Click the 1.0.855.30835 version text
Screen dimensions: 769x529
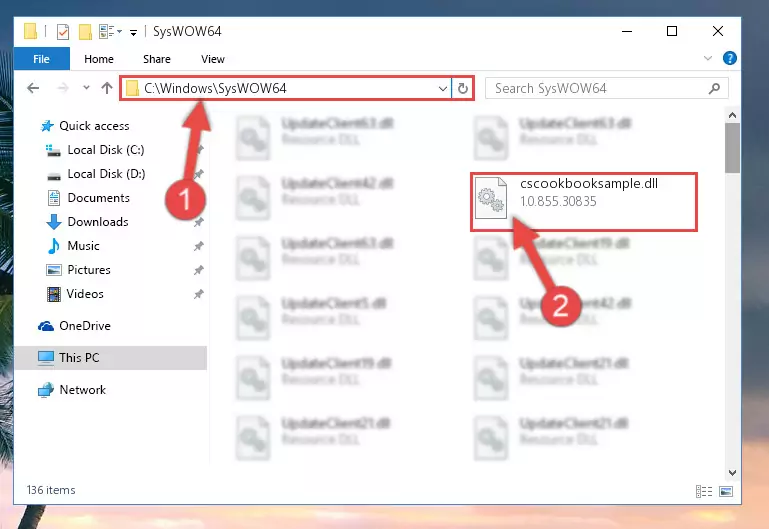click(558, 202)
